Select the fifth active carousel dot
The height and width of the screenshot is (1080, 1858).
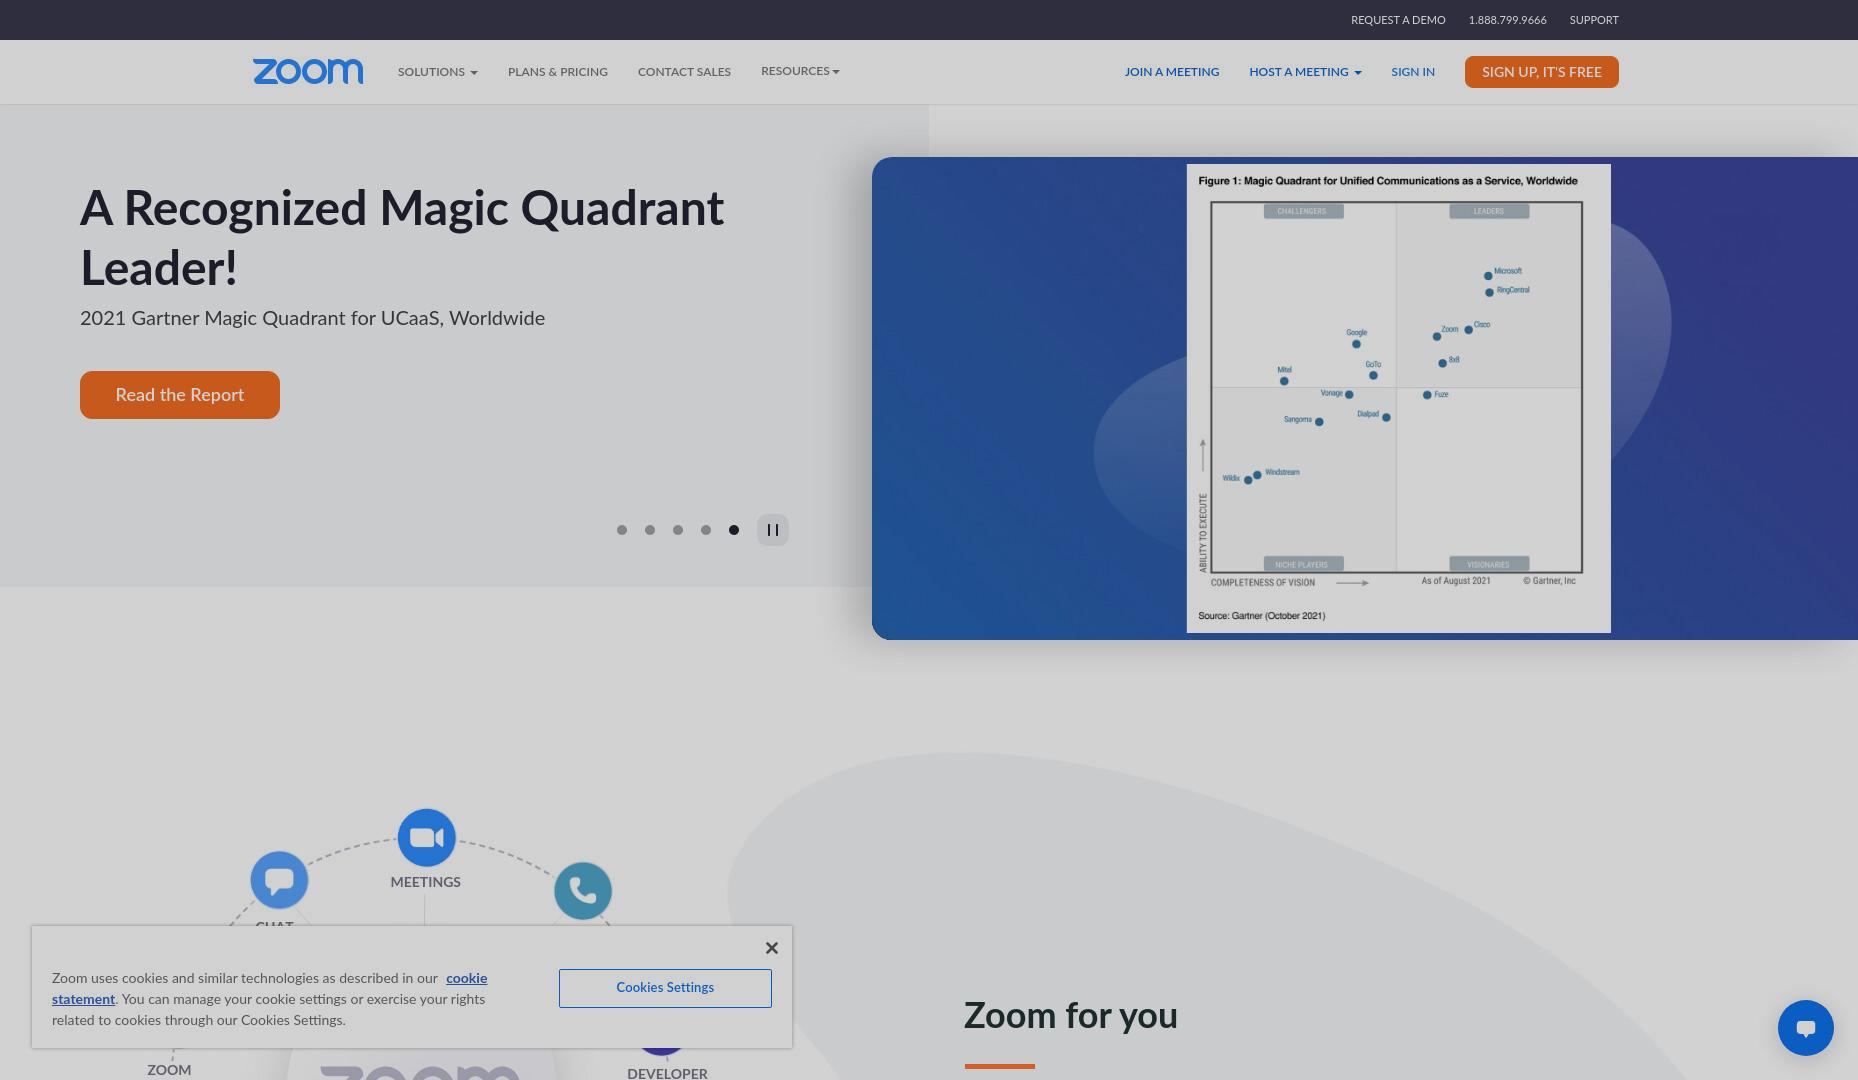[x=734, y=530]
